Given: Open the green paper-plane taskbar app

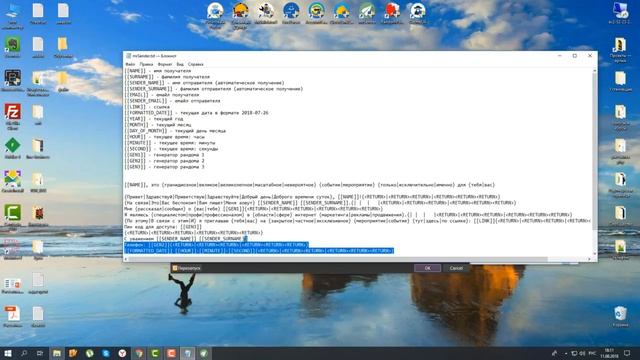Looking at the screenshot, I should coord(204,353).
